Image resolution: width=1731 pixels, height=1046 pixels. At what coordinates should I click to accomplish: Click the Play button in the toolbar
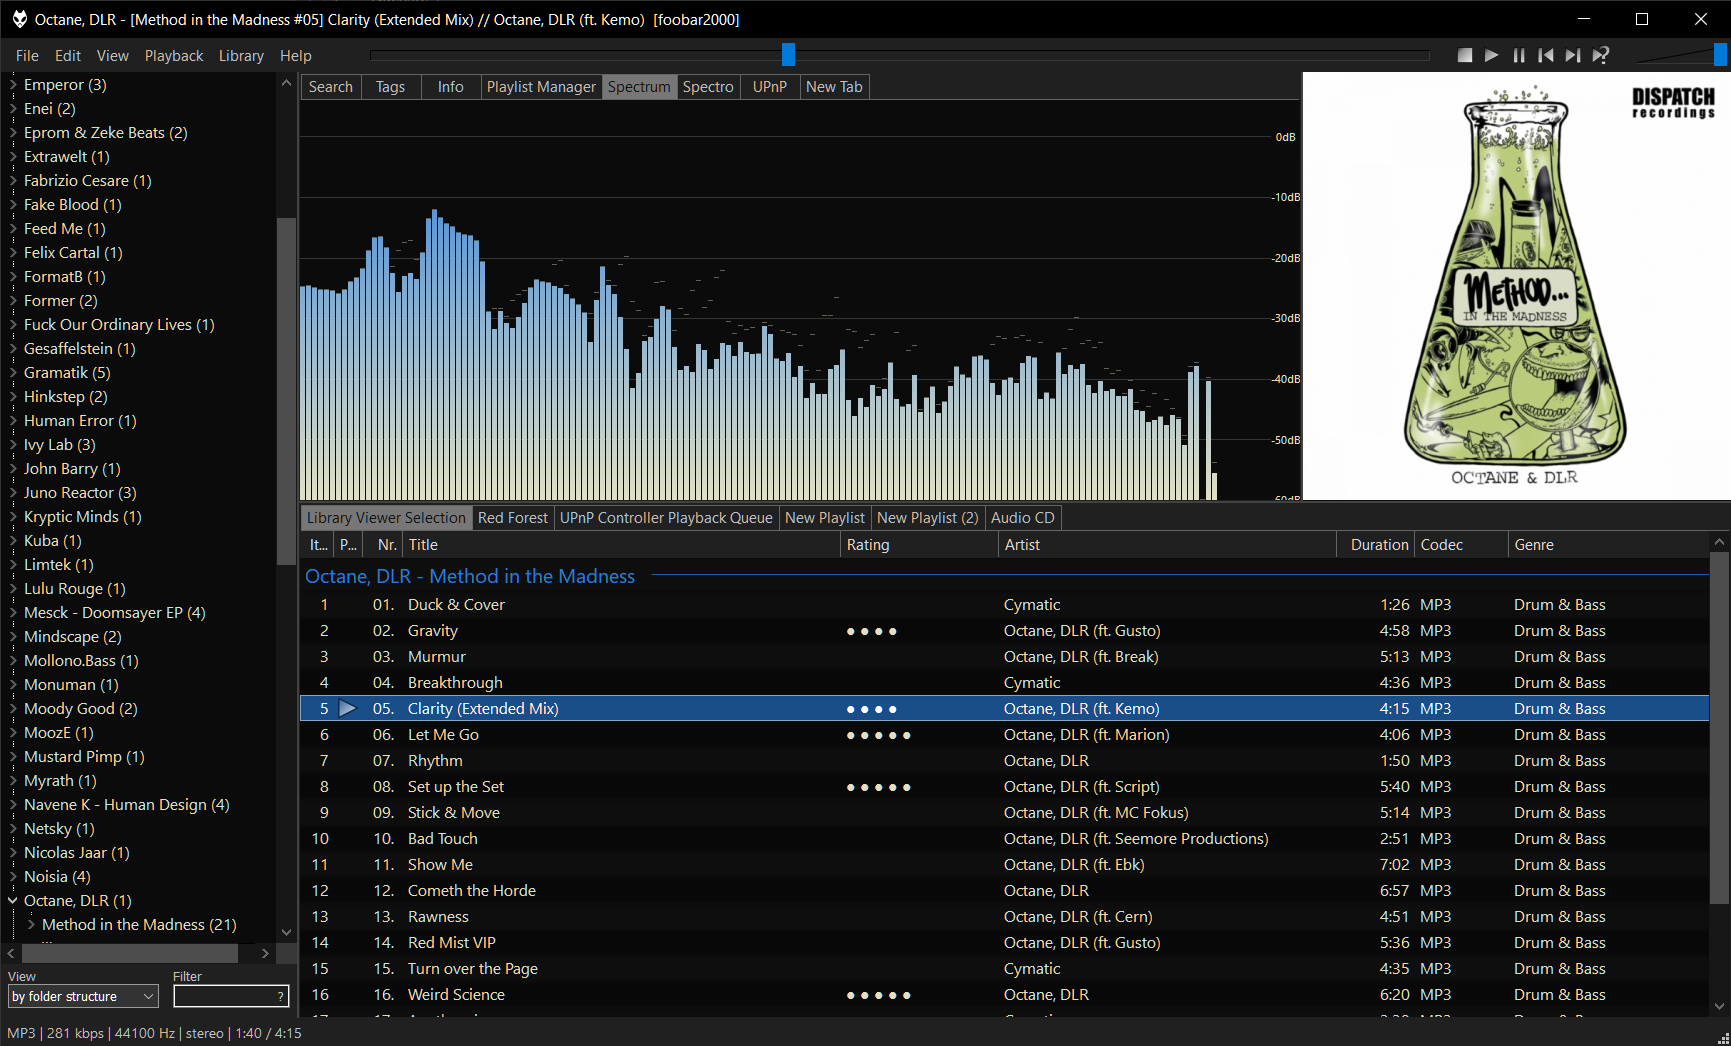[x=1492, y=56]
